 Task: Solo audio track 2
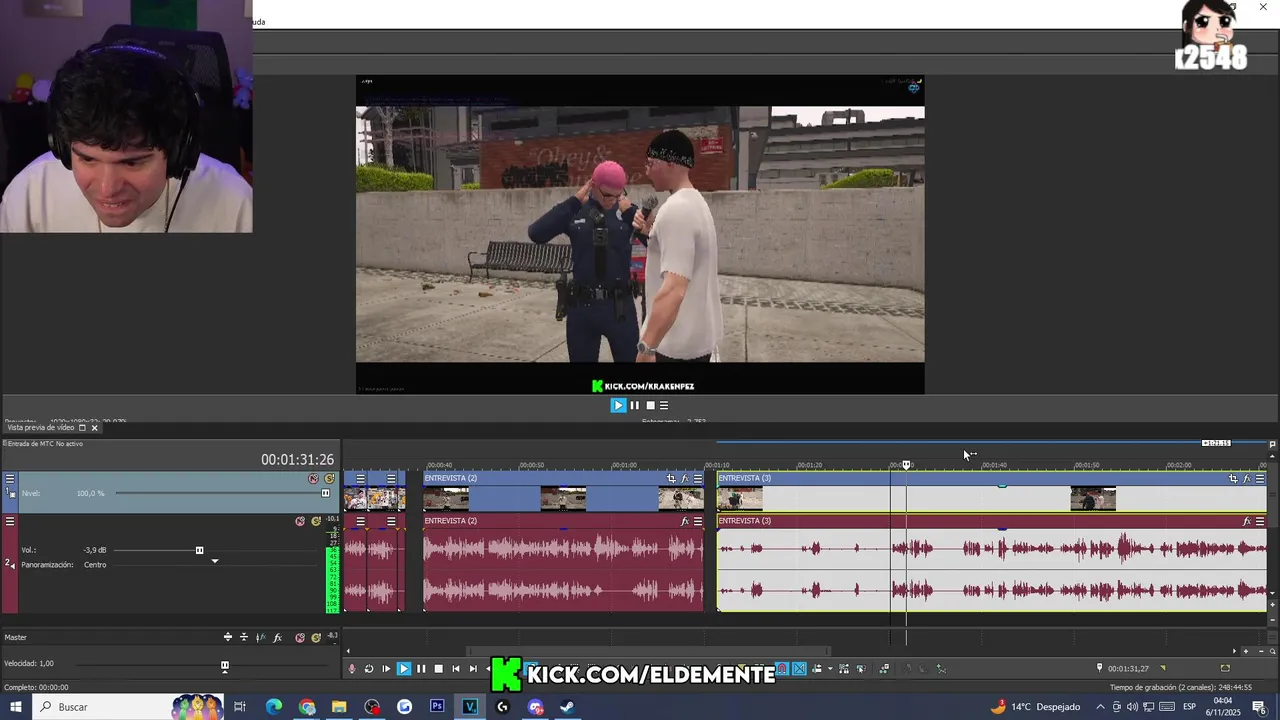316,521
